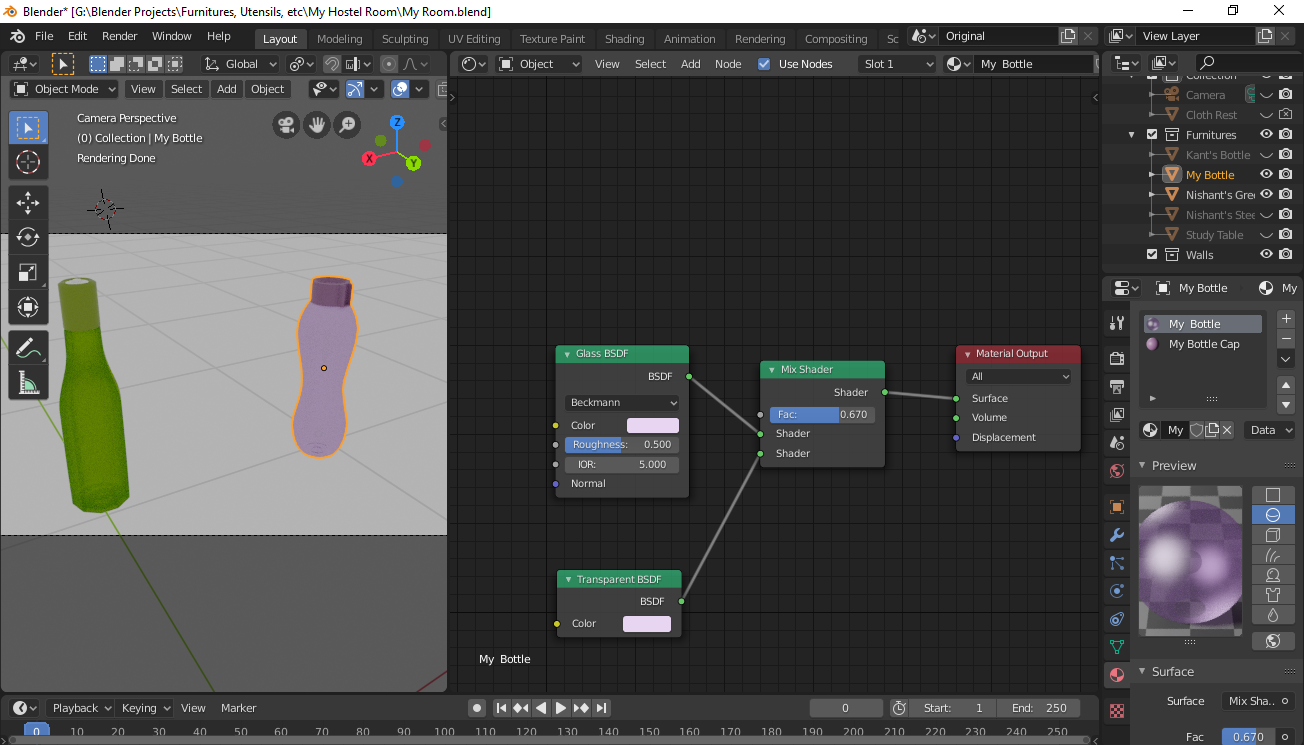Open the Keying popover in timeline
1304x745 pixels.
[145, 708]
